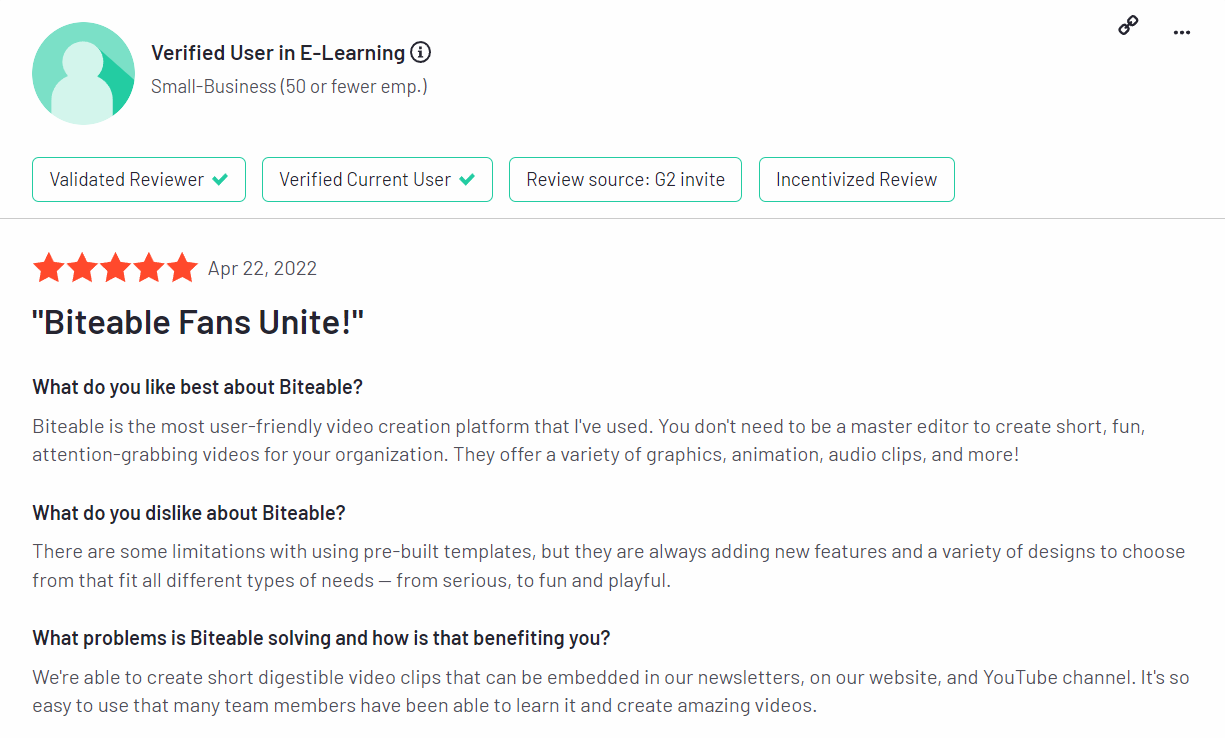This screenshot has width=1225, height=738.
Task: Click the info icon beside Verified User
Action: click(421, 52)
